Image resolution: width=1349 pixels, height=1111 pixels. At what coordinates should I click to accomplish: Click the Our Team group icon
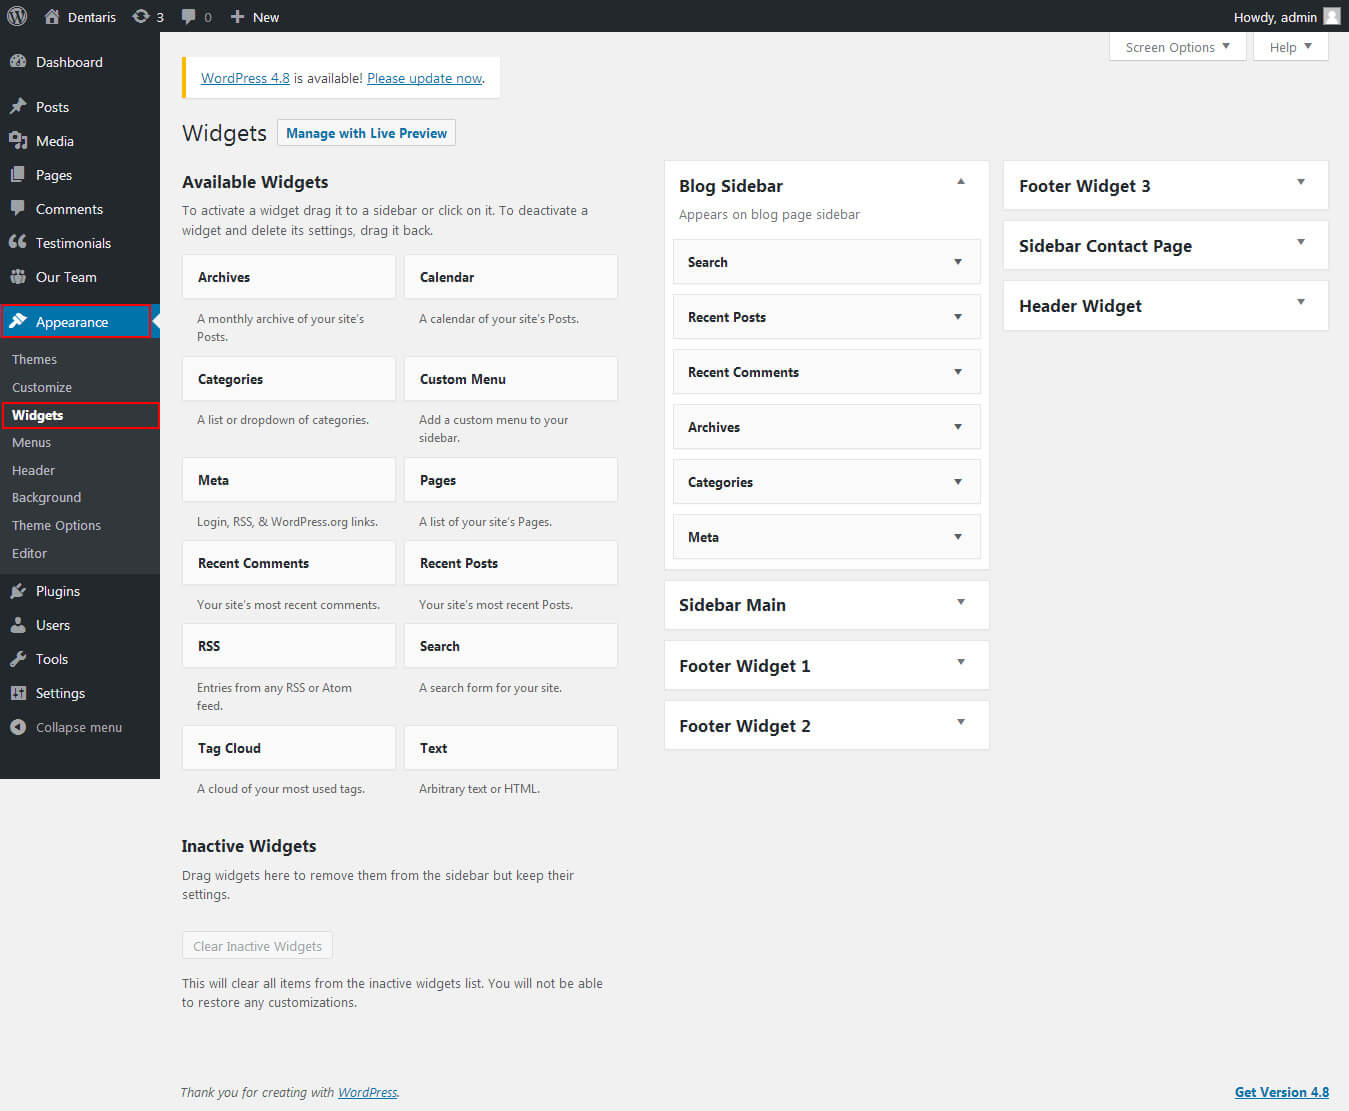pyautogui.click(x=18, y=276)
